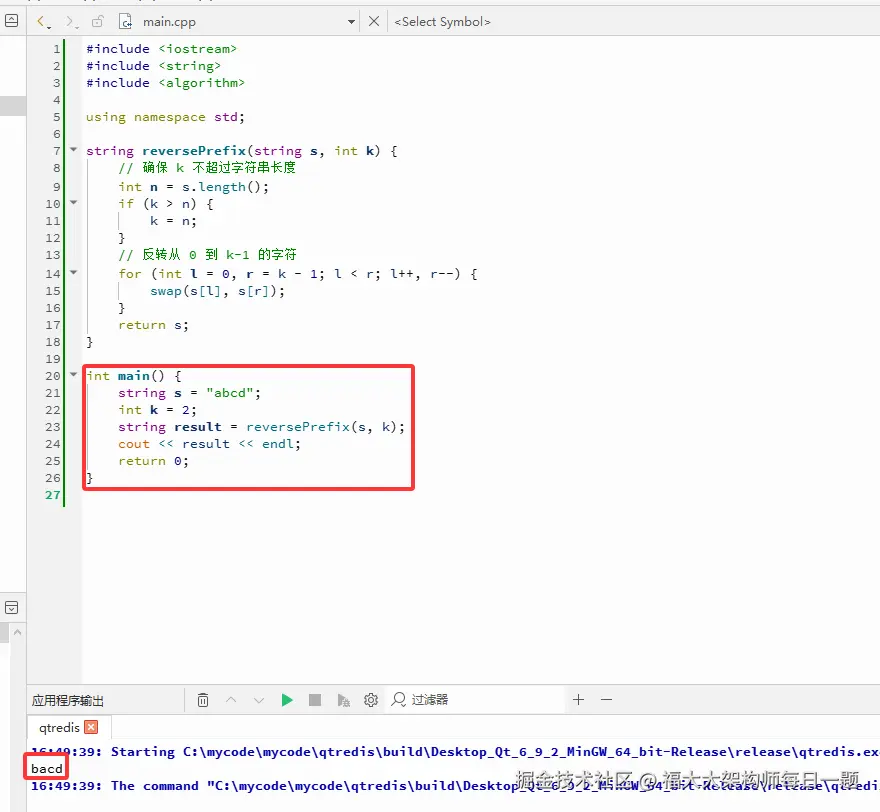
Task: Go forward to next location arrow
Action: [70, 22]
